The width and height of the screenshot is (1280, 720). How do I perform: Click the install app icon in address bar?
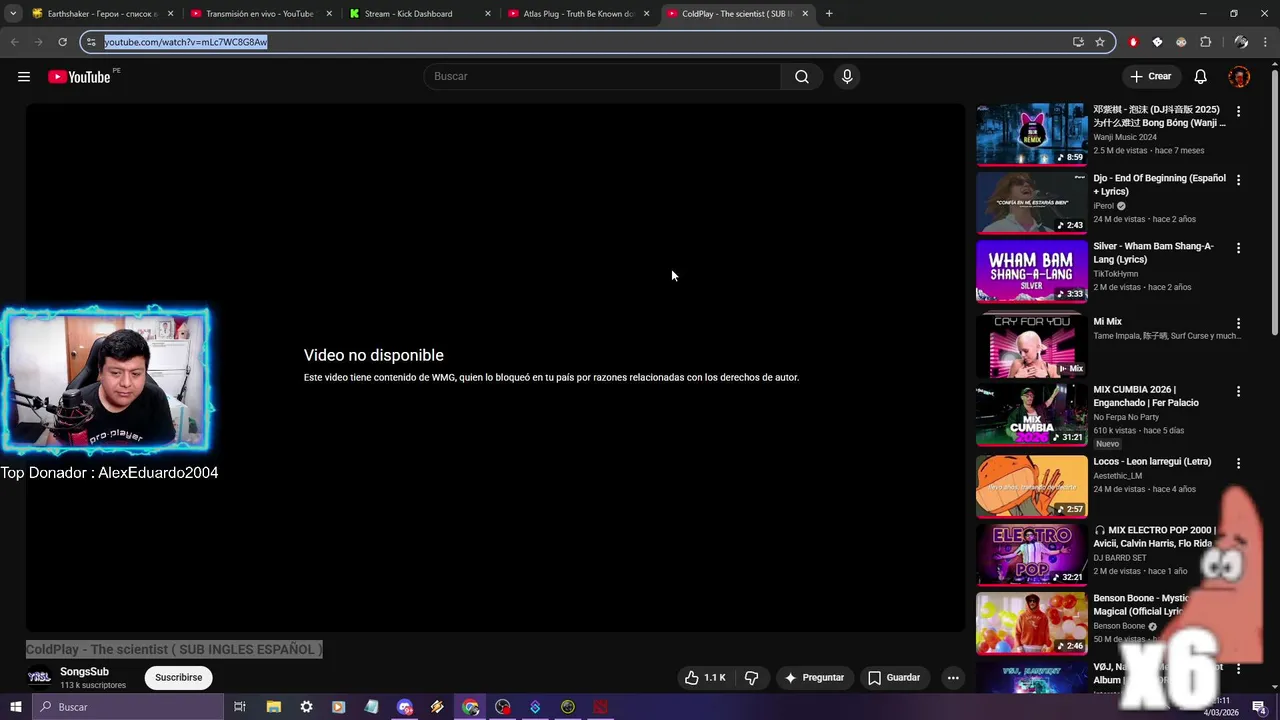pyautogui.click(x=1078, y=42)
